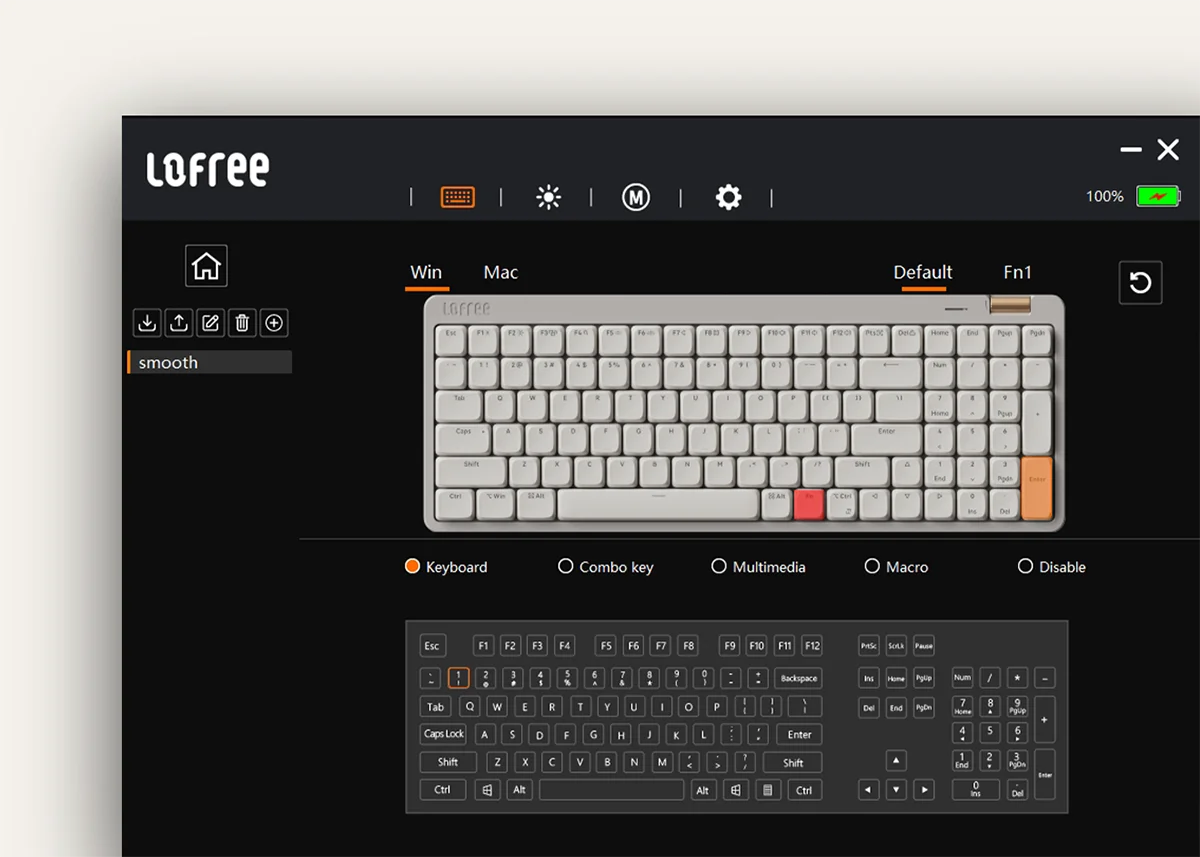Open the settings gear icon
The height and width of the screenshot is (857, 1200).
pos(728,197)
